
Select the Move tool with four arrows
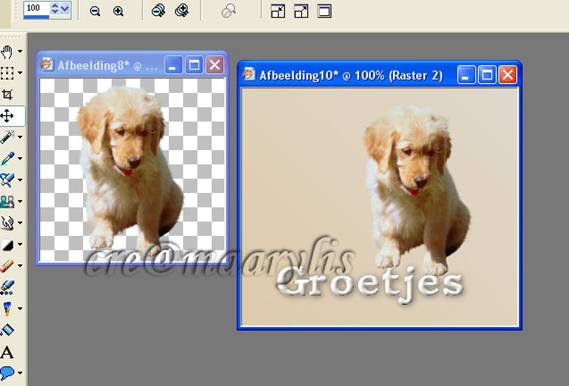7,116
